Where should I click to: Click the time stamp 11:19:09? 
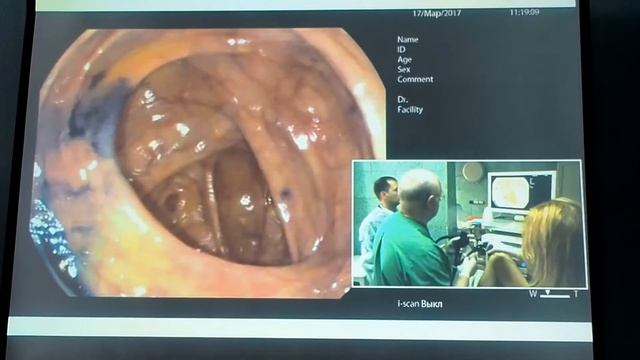[524, 12]
